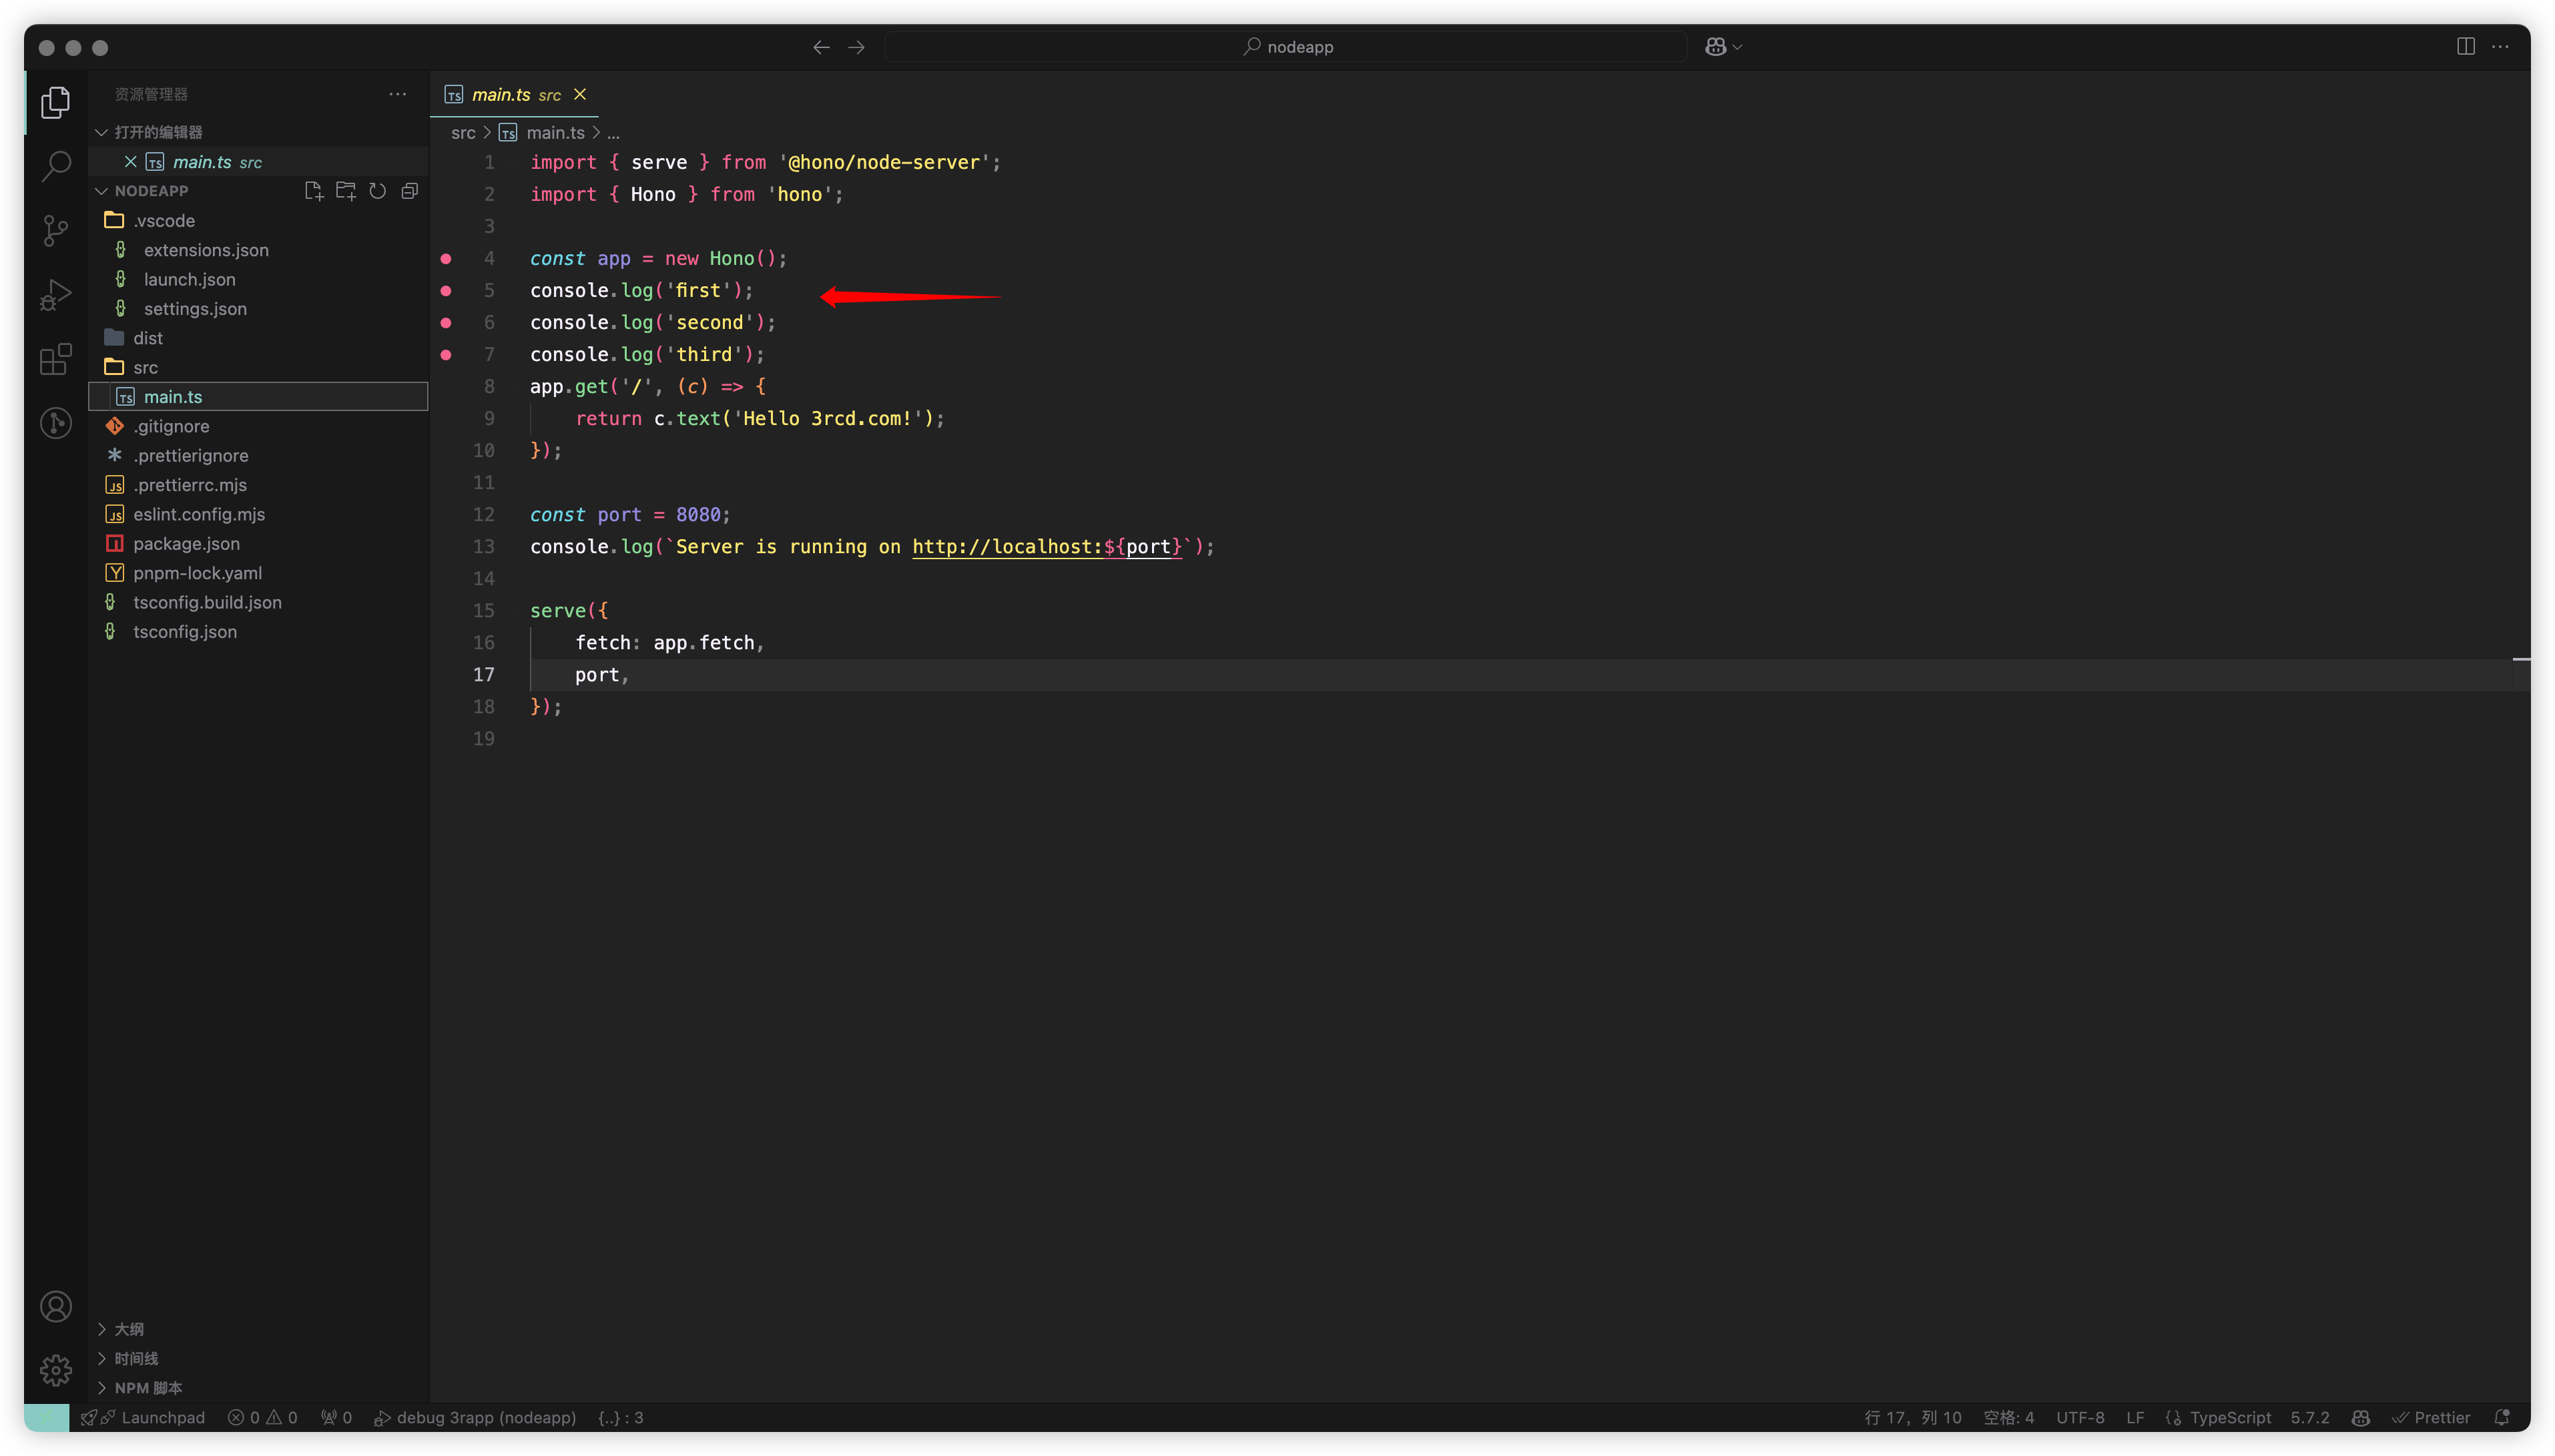
Task: Open the Run and Debug view
Action: point(56,294)
